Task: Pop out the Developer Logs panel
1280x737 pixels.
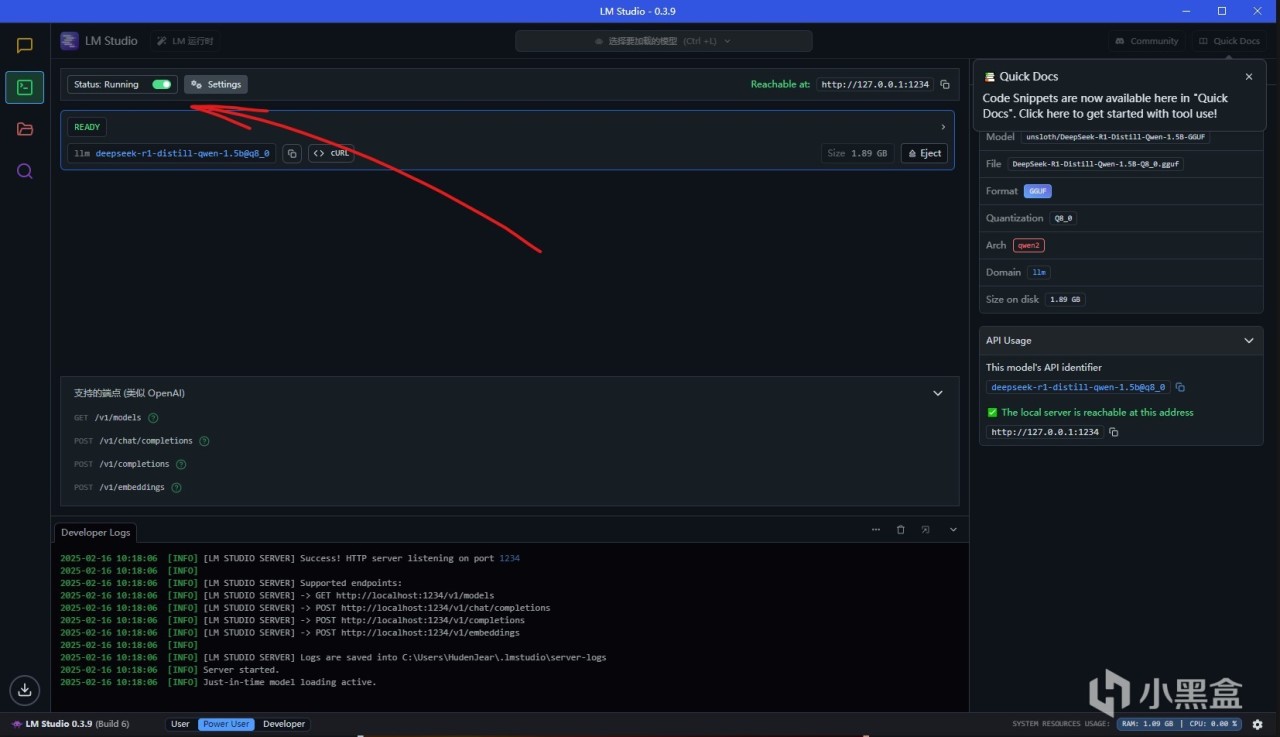Action: [x=926, y=530]
